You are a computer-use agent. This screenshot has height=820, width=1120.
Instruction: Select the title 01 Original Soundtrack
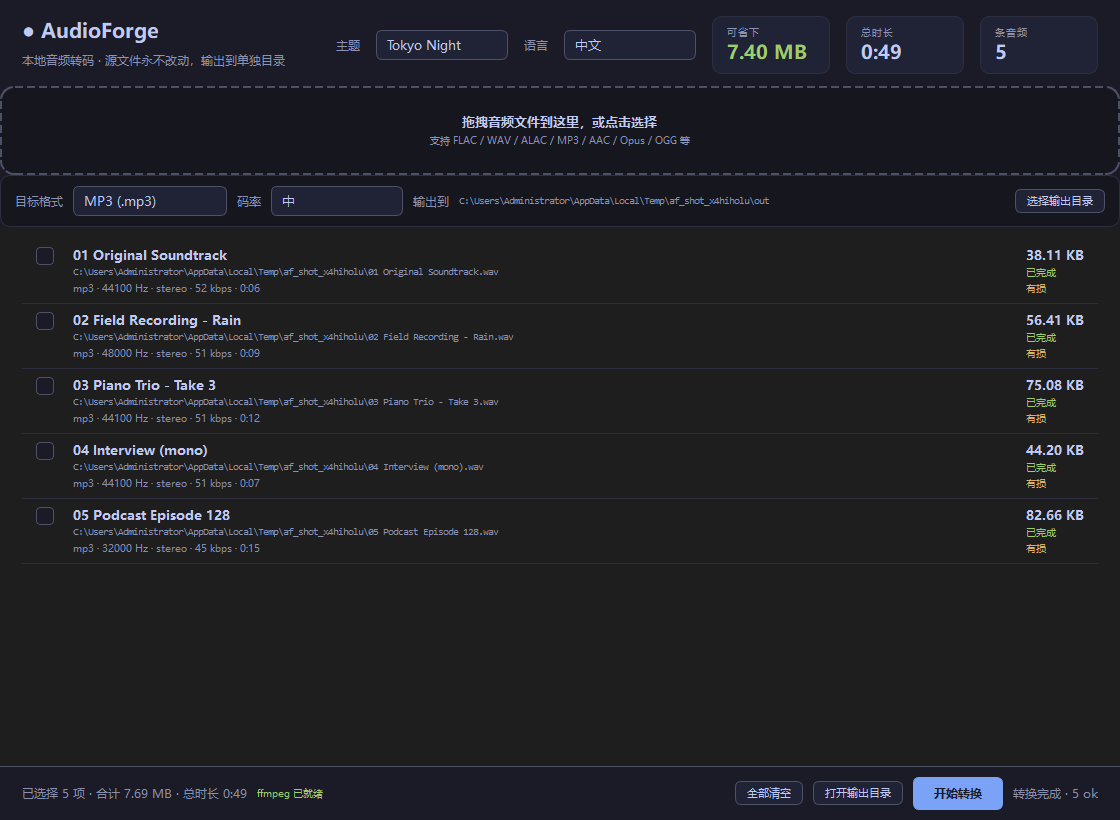pos(150,255)
